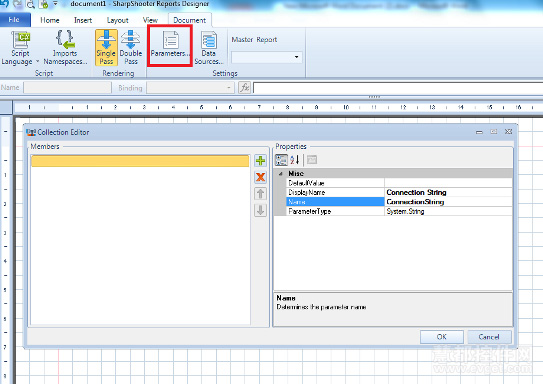543x384 pixels.
Task: Select the Name property row
Action: tap(336, 202)
